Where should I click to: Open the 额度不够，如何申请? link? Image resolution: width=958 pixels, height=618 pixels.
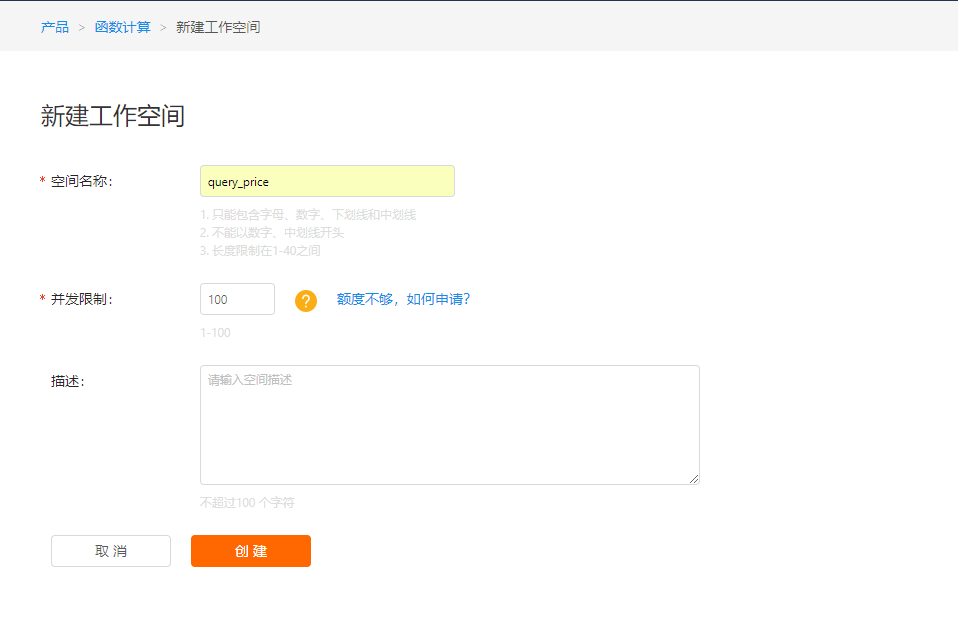pyautogui.click(x=403, y=299)
